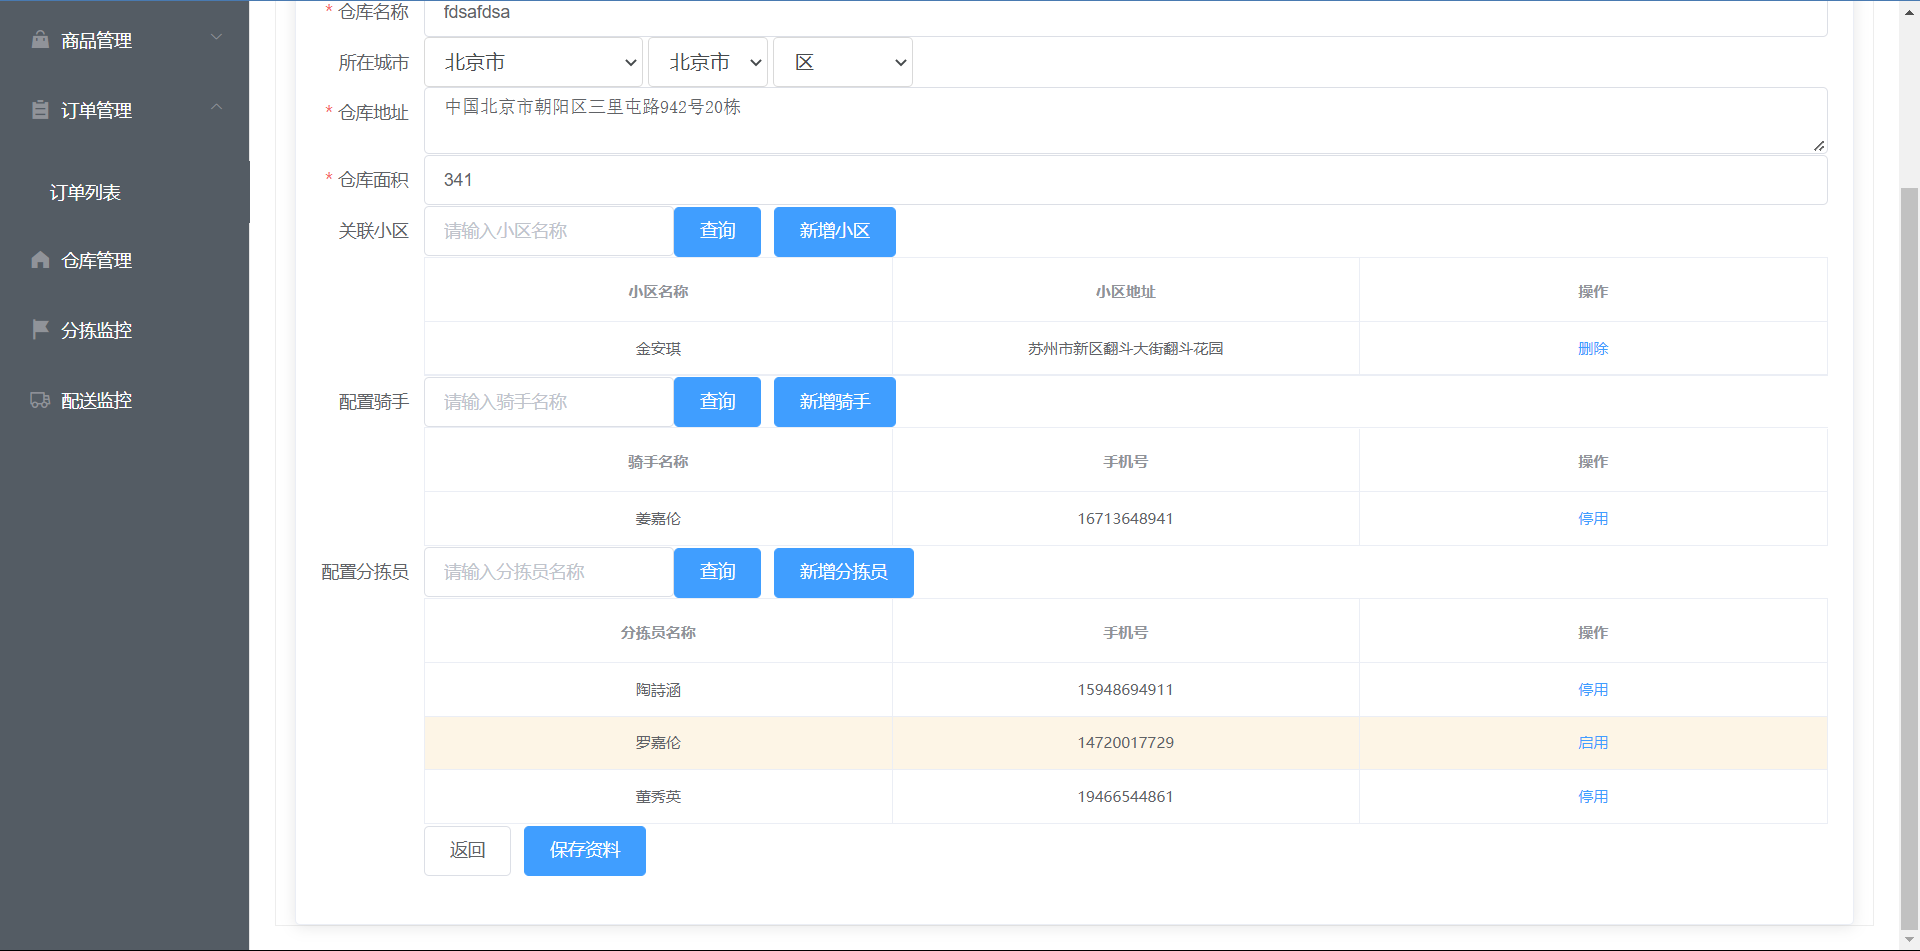This screenshot has width=1920, height=951.
Task: Click the 分拣员名称 column header
Action: (x=658, y=633)
